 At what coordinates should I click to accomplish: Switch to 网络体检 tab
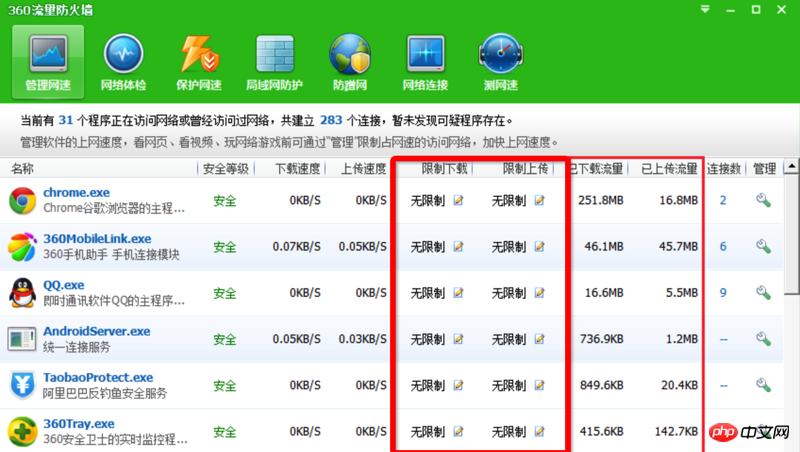(x=123, y=62)
